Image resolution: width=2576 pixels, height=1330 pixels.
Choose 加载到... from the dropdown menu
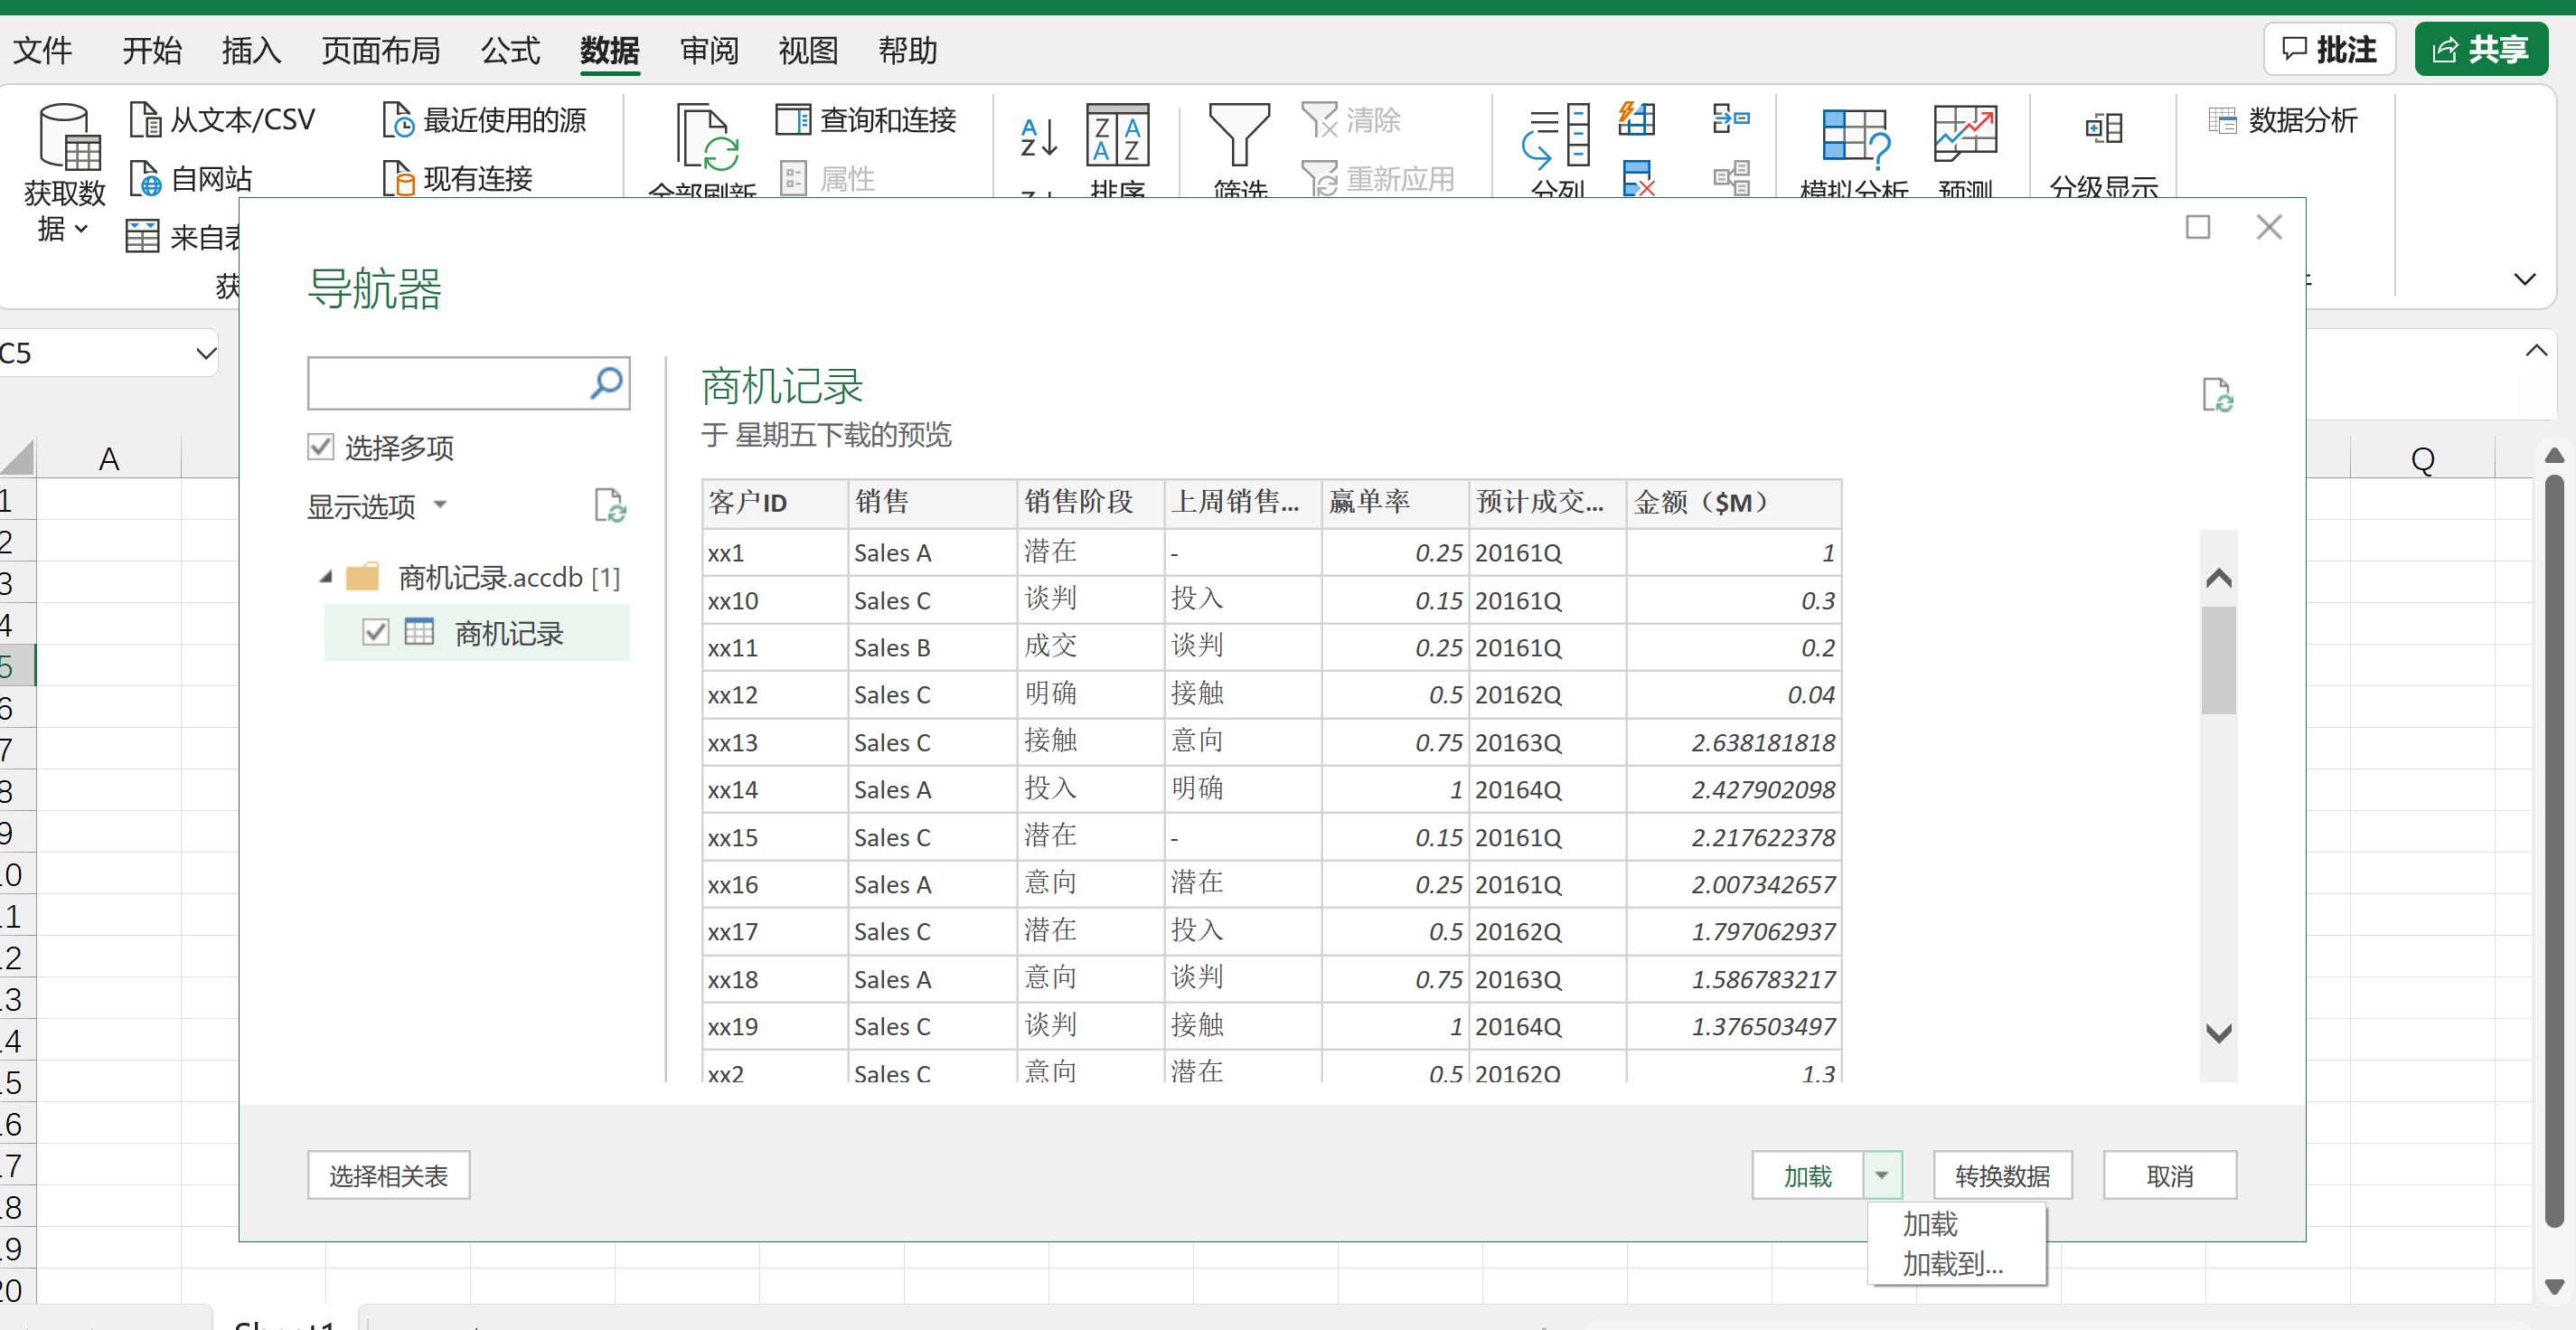(1952, 1264)
